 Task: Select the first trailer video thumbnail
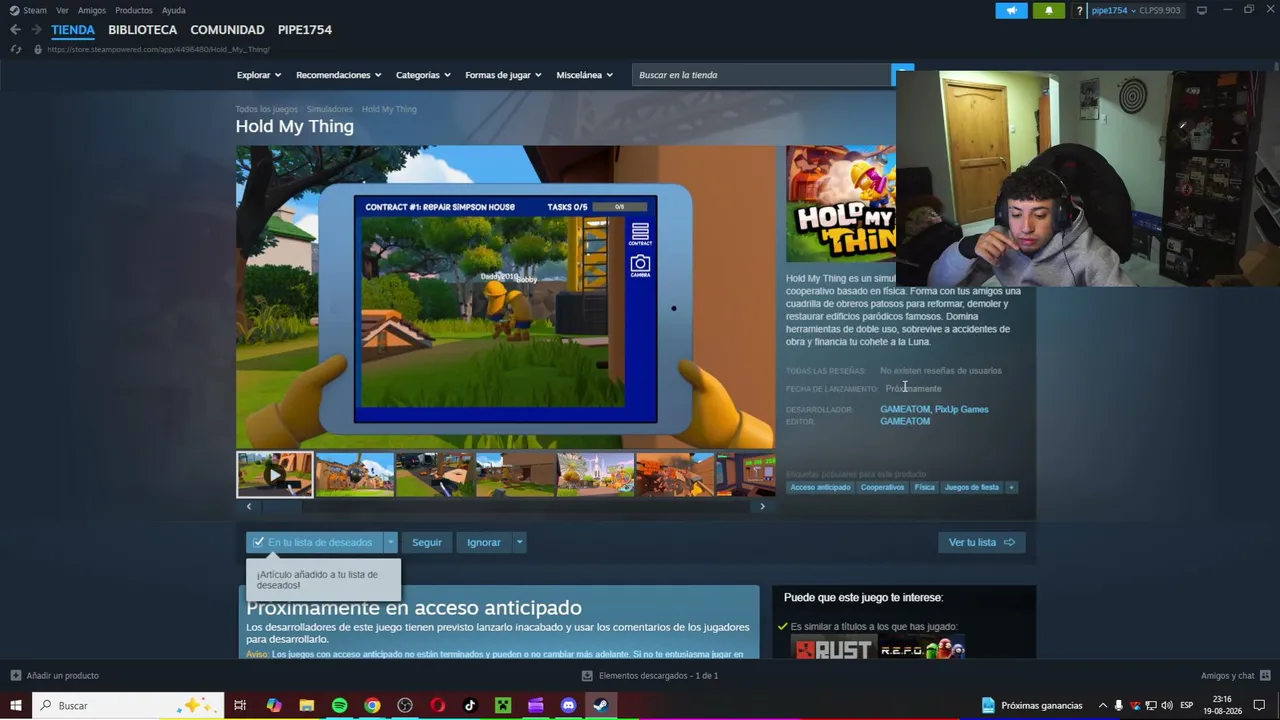pos(275,474)
